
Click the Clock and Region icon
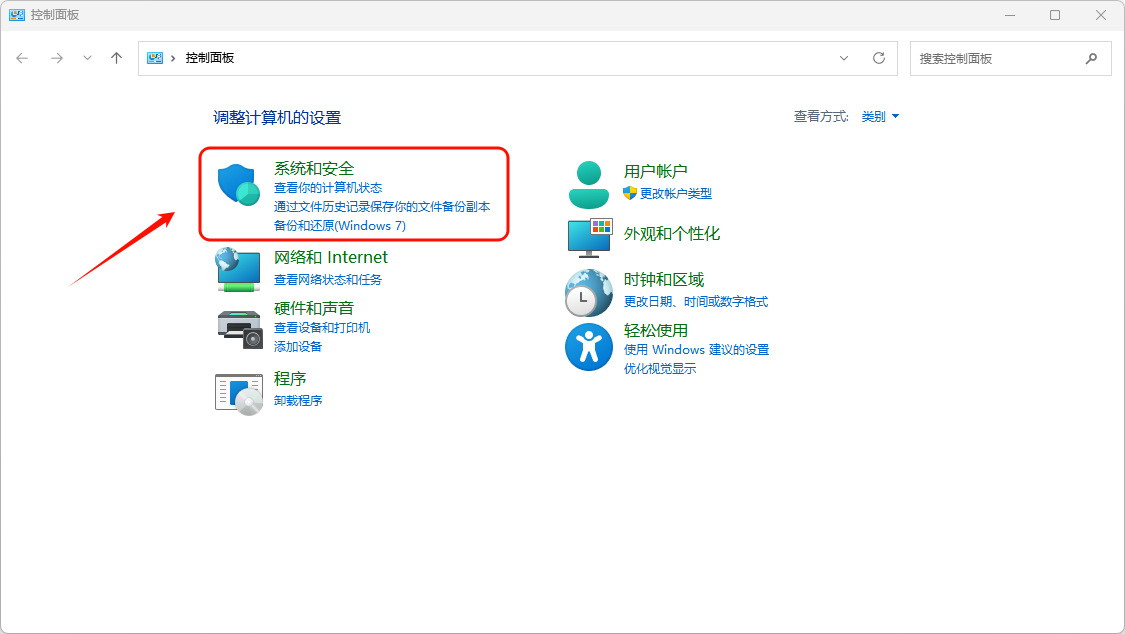click(589, 292)
